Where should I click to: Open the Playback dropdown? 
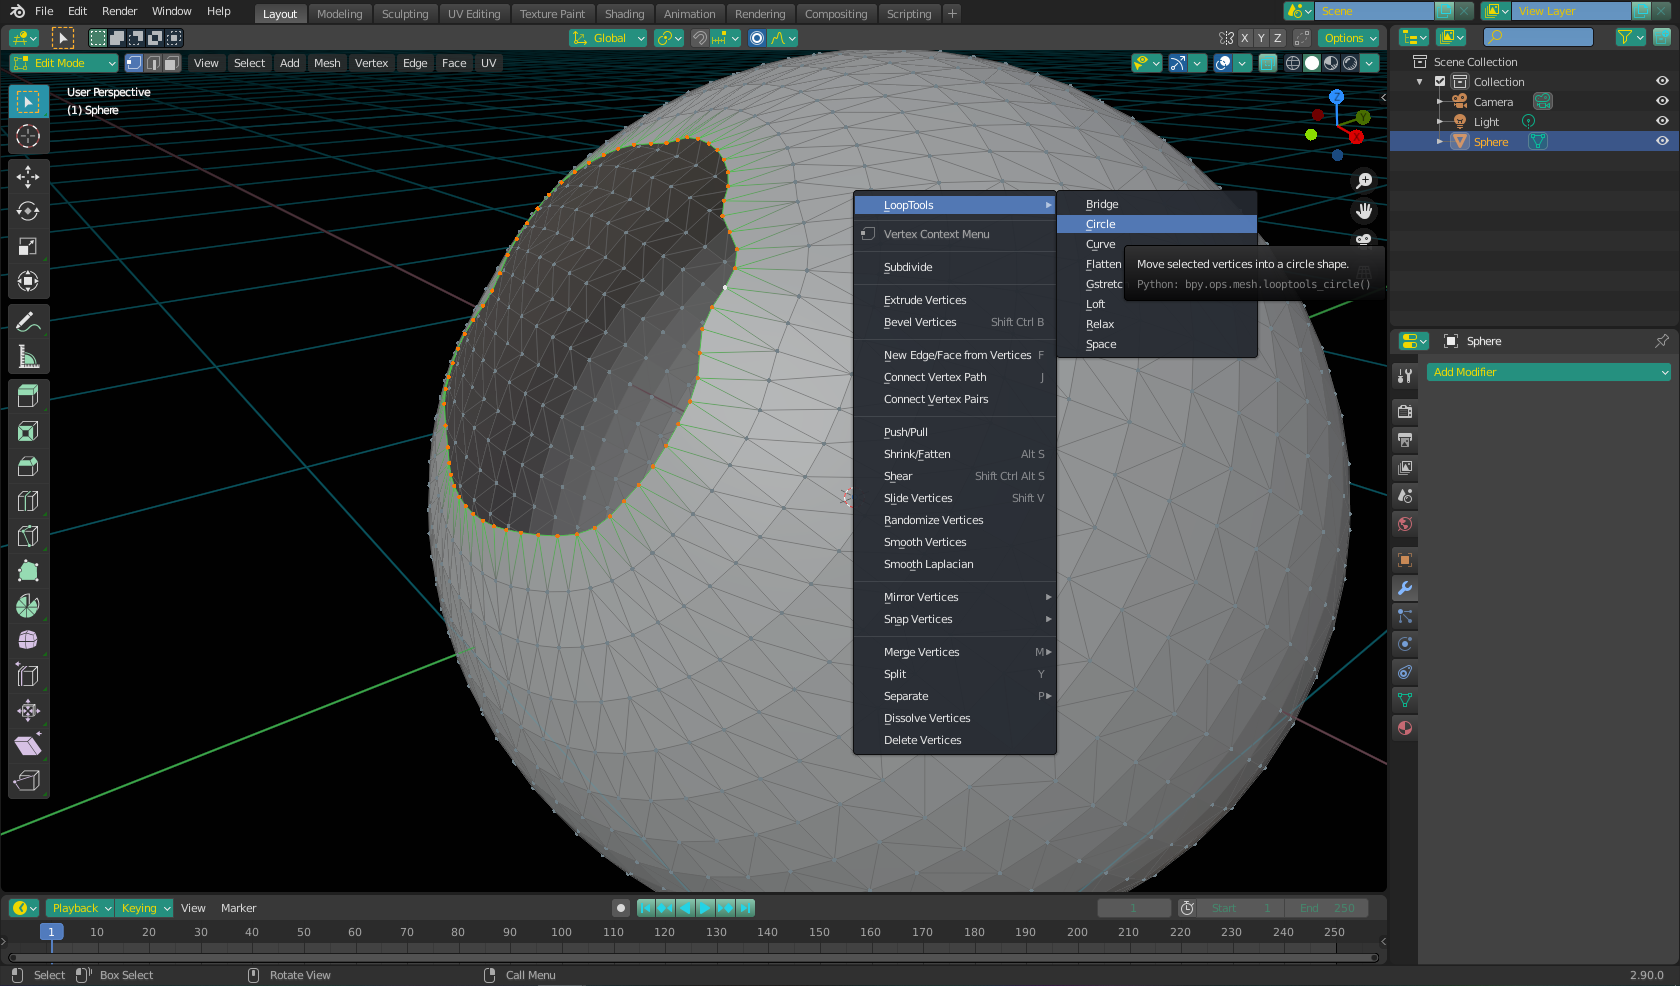pos(80,908)
